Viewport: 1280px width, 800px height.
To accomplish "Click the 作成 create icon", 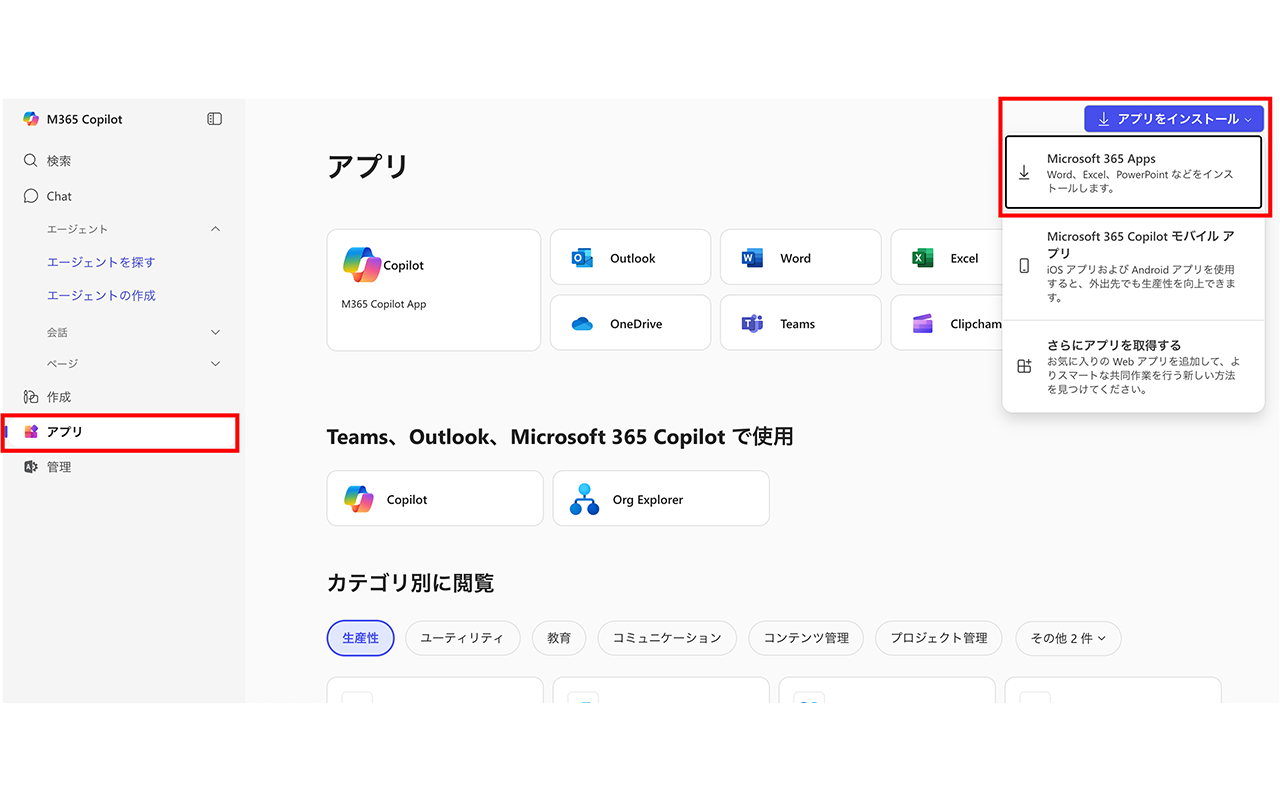I will pos(31,397).
